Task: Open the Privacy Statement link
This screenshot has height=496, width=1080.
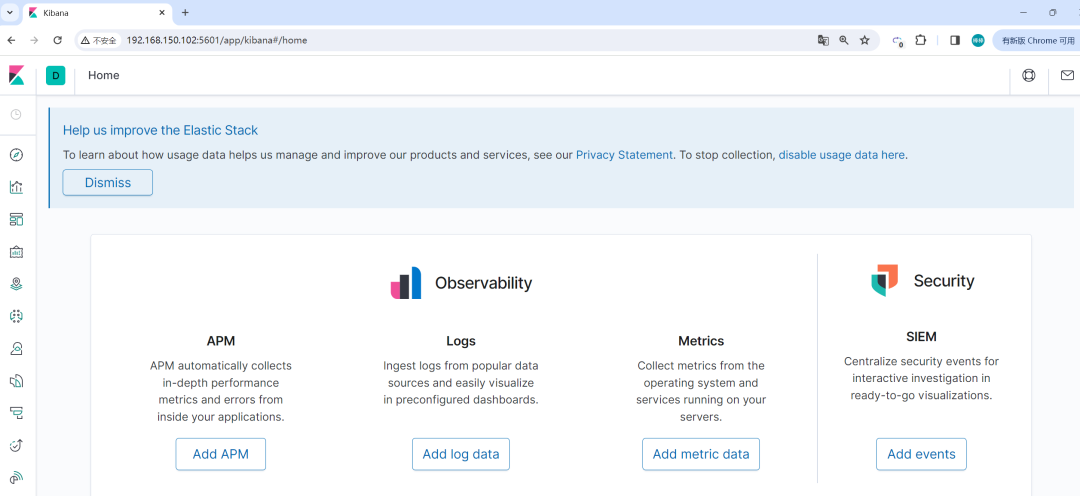Action: 624,155
